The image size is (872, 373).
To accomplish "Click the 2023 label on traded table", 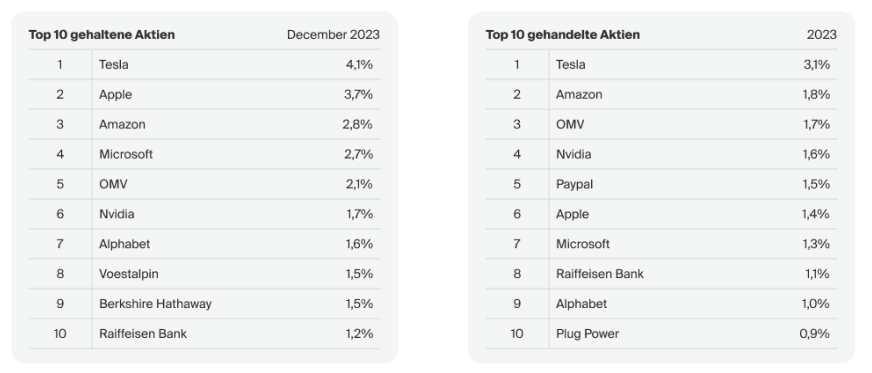I will [821, 34].
